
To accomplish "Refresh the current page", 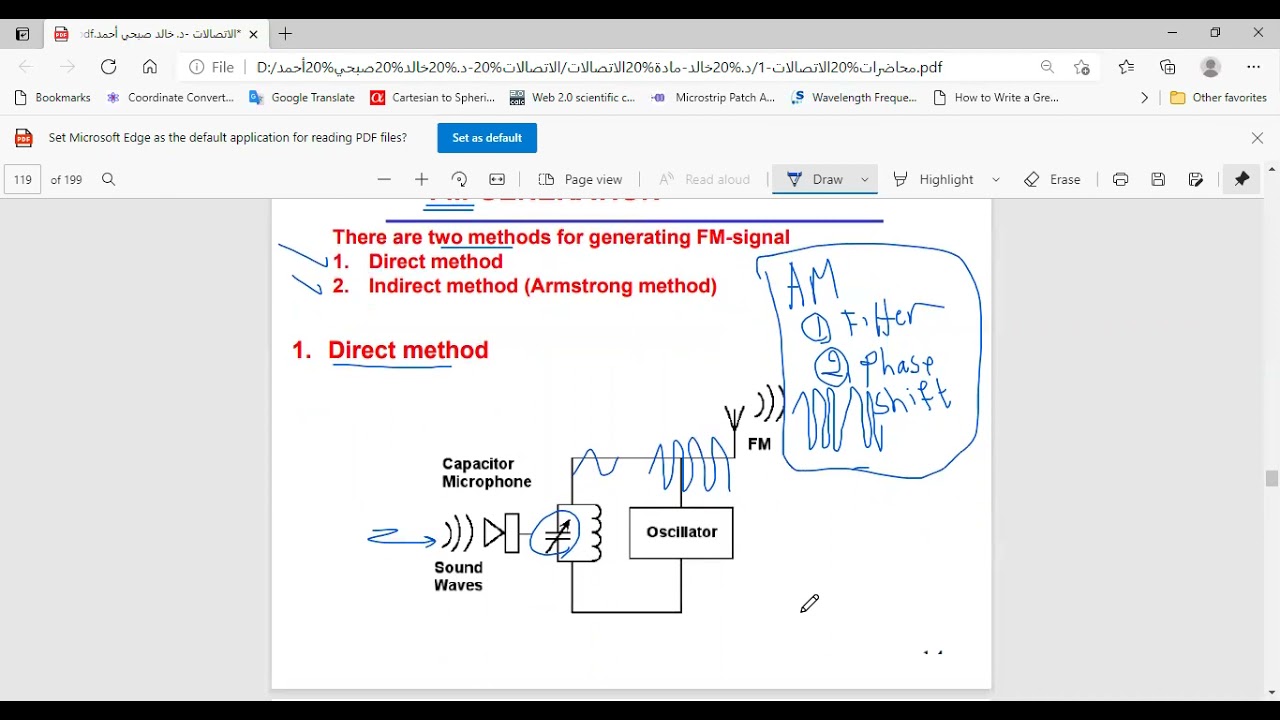I will 108,67.
